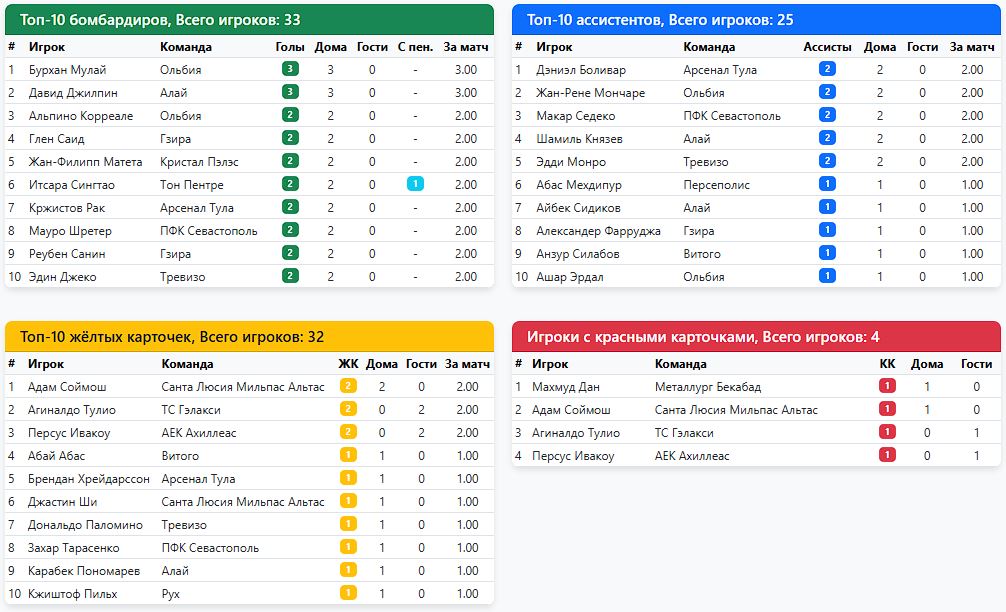
Task: Select player name Александер Фарруджа
Action: pyautogui.click(x=598, y=231)
